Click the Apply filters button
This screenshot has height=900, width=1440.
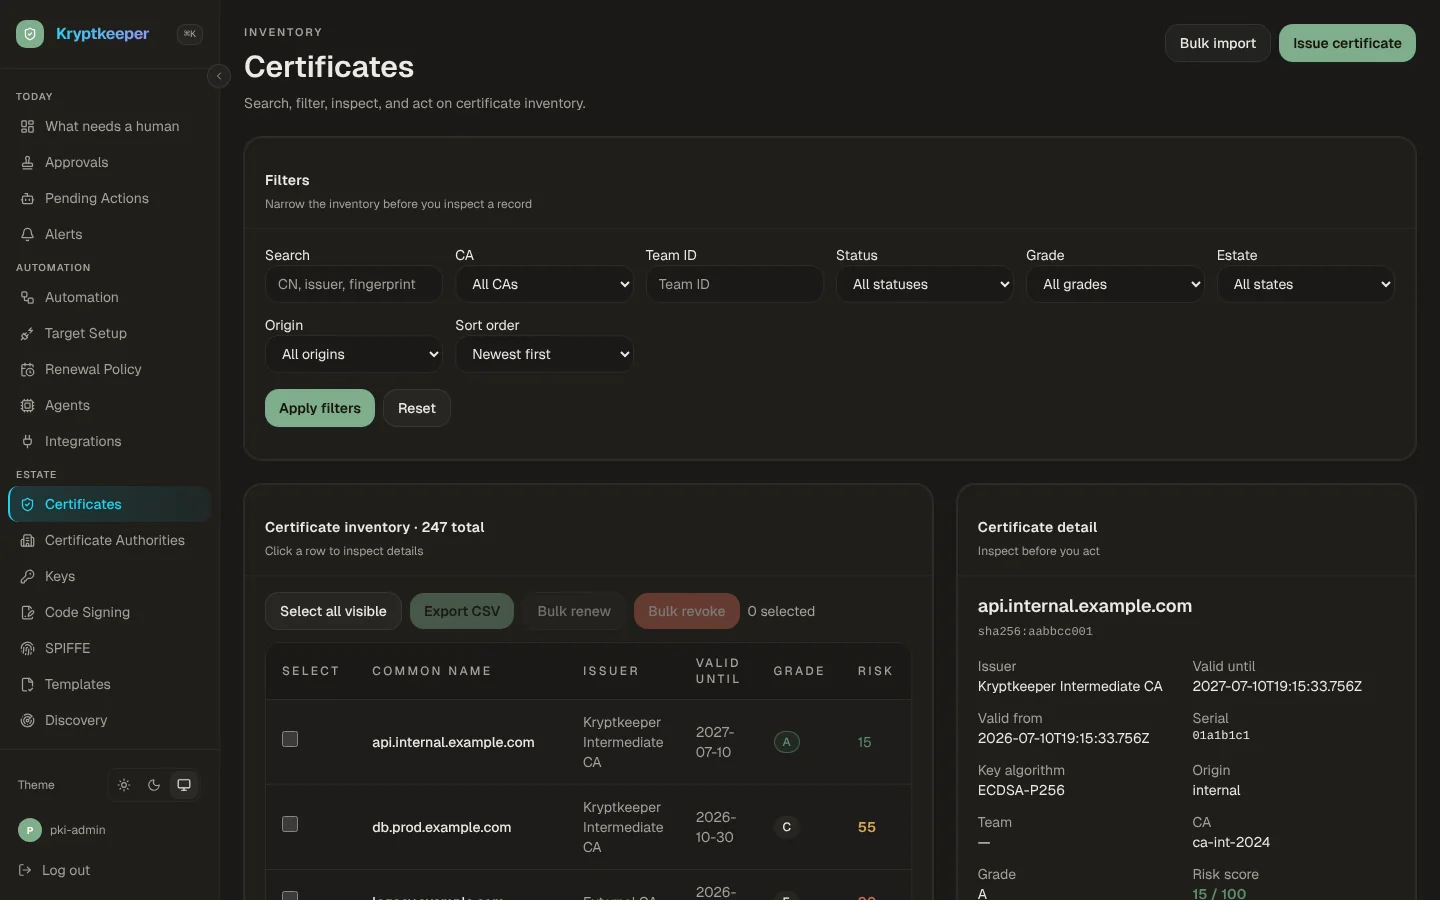[320, 408]
